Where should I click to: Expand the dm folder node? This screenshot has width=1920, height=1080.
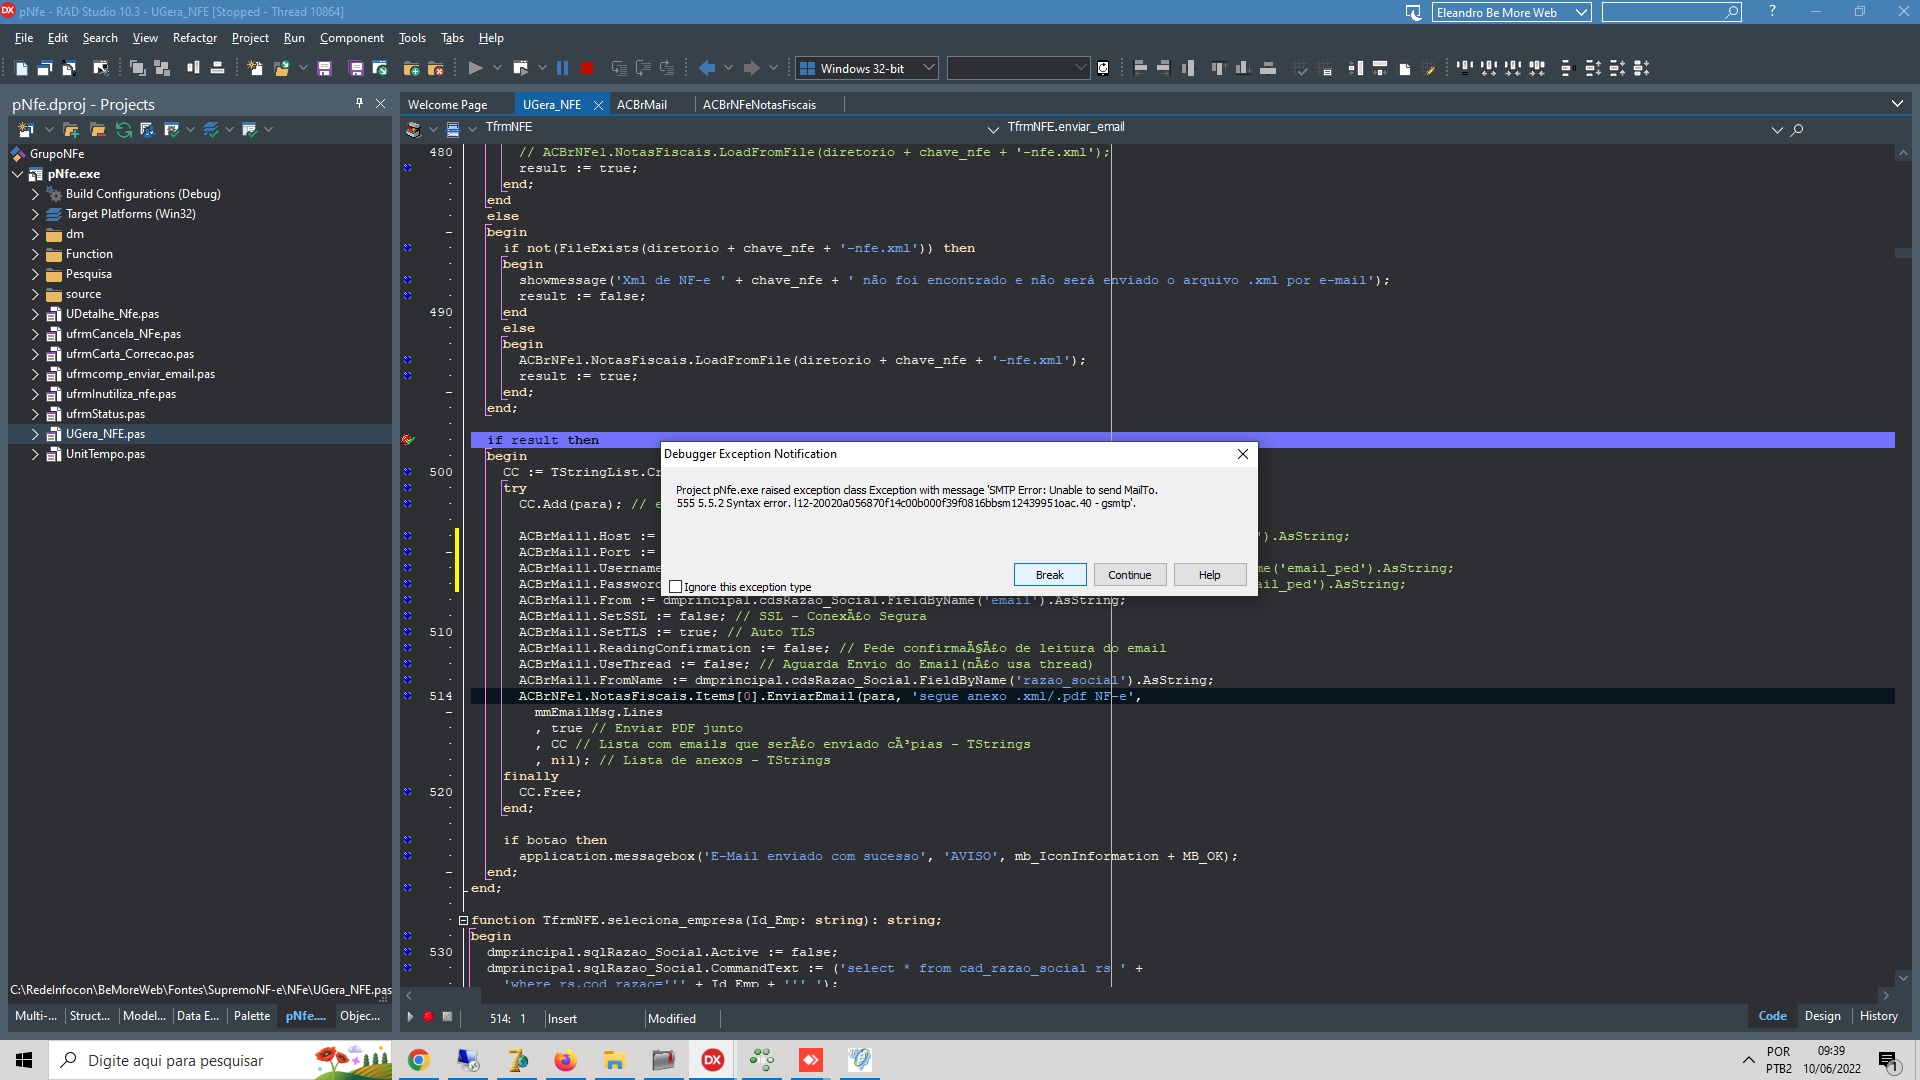[x=35, y=234]
